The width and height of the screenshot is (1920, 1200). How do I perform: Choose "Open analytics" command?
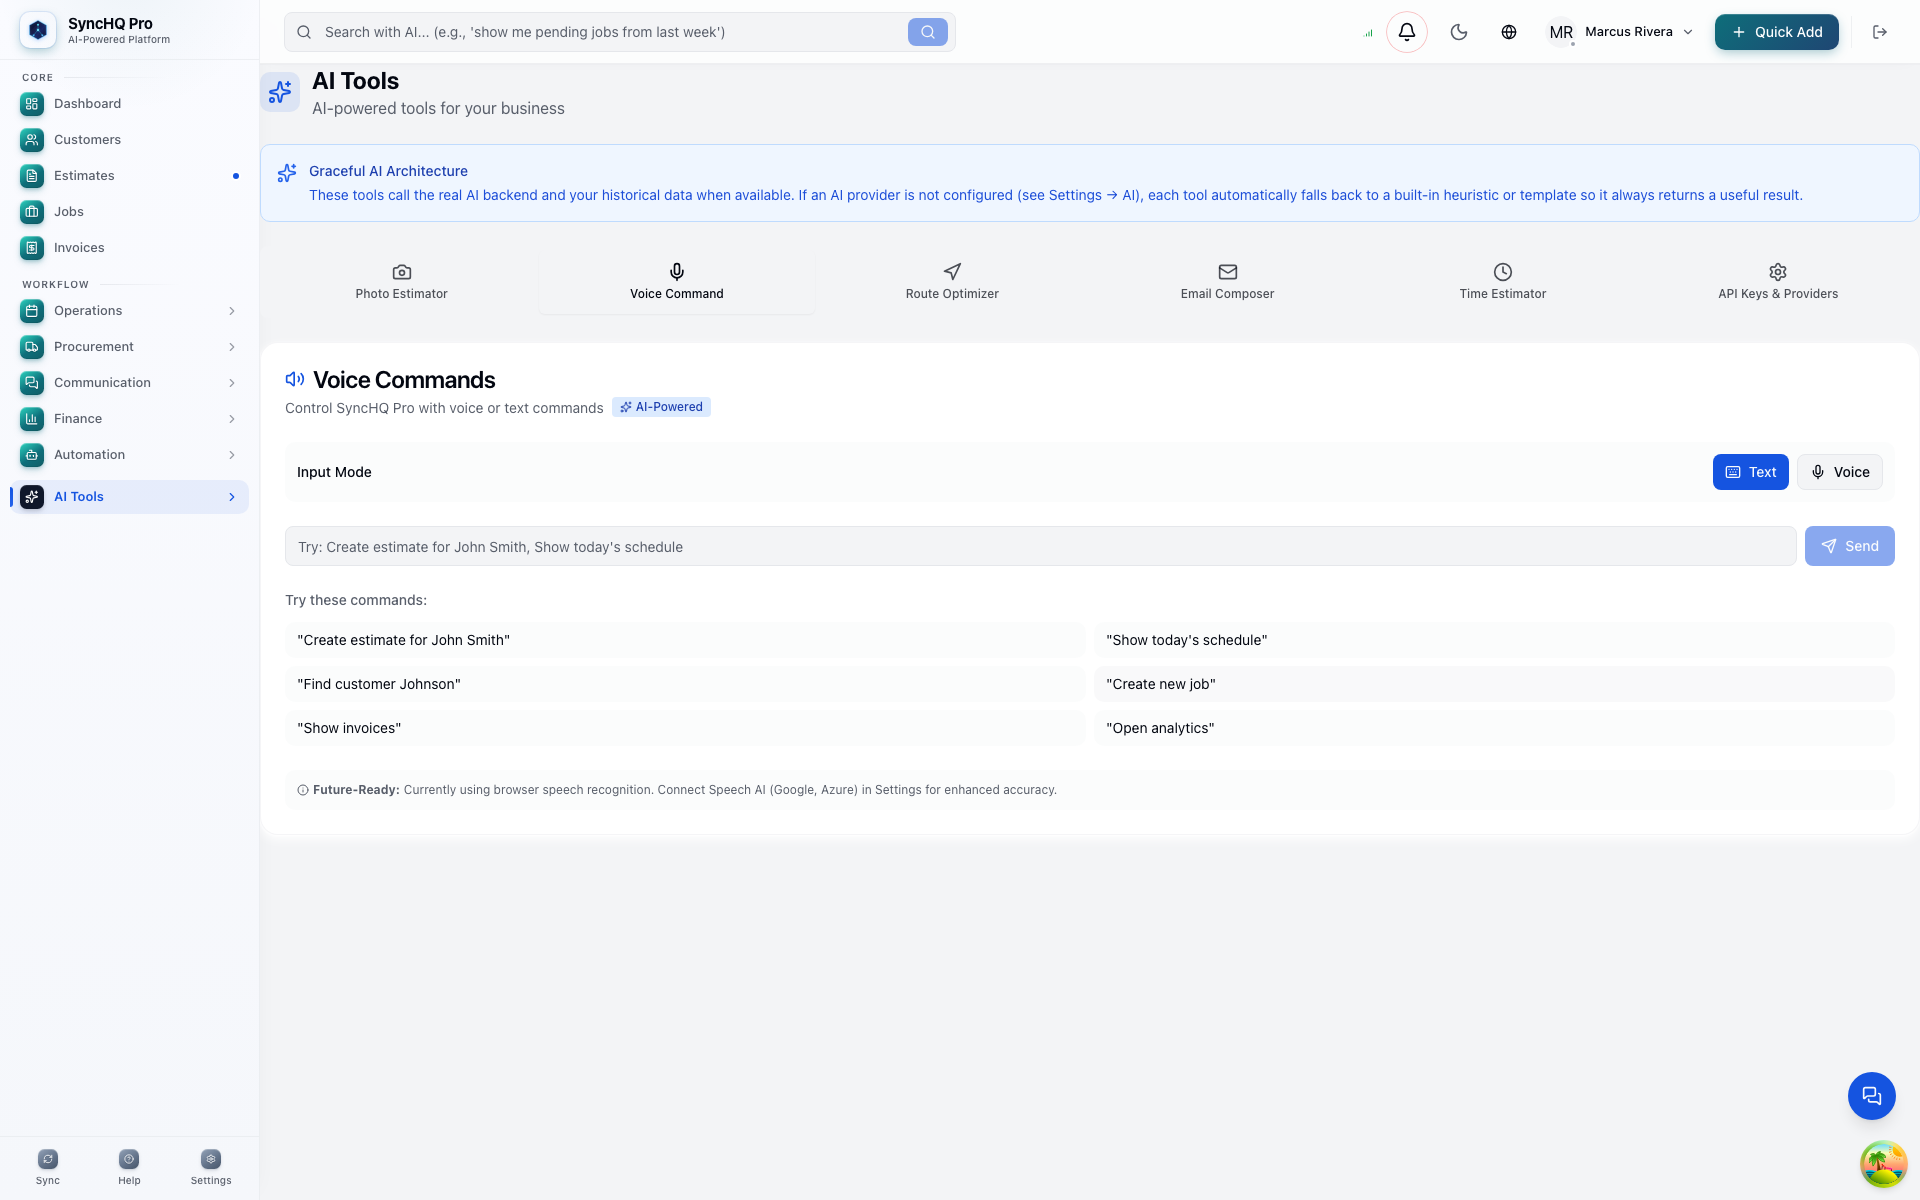(x=1494, y=728)
